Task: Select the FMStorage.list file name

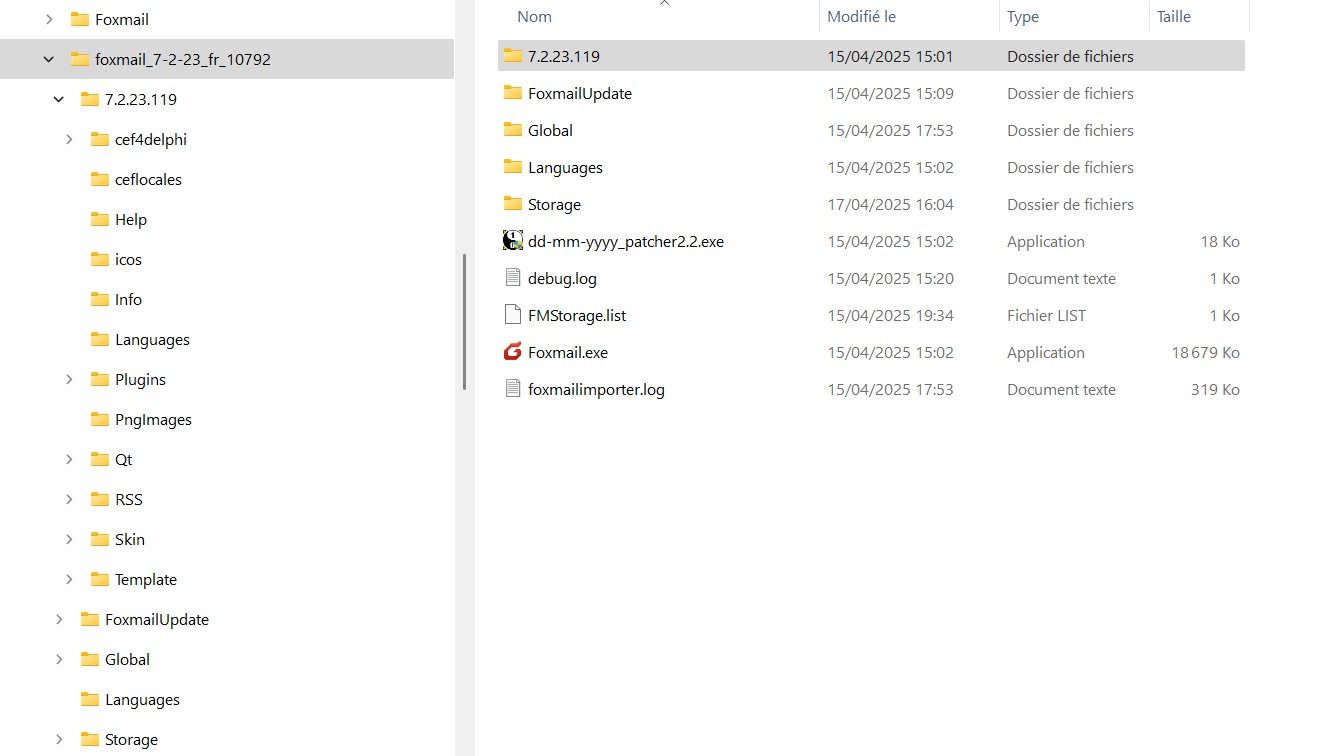Action: 577,315
